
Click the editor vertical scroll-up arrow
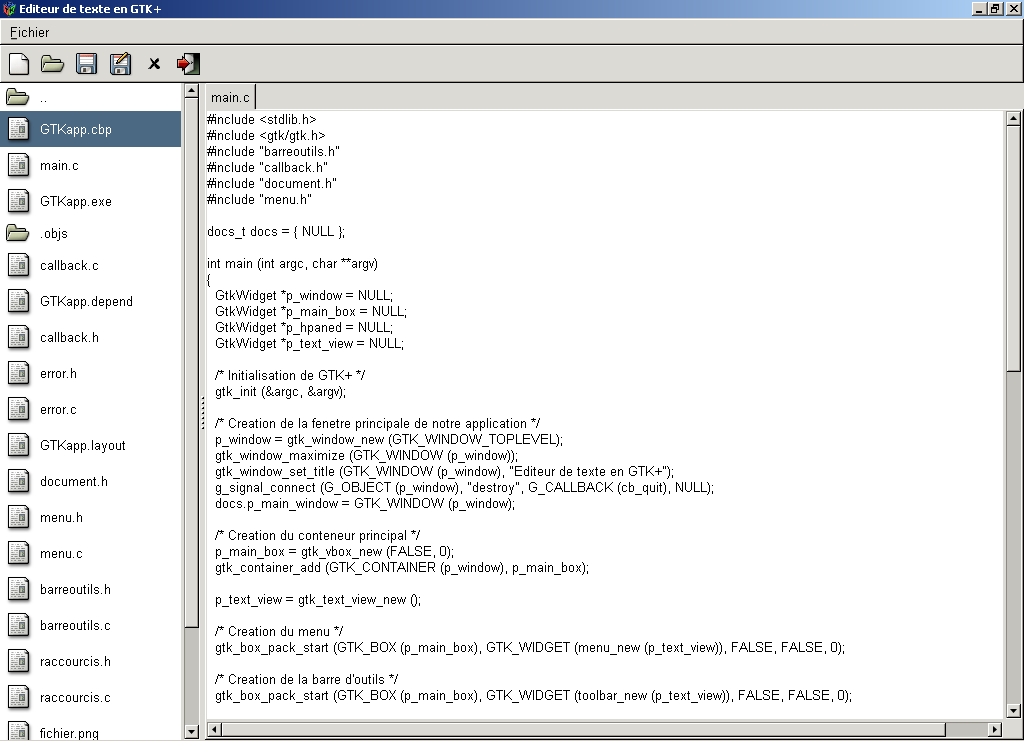1013,118
